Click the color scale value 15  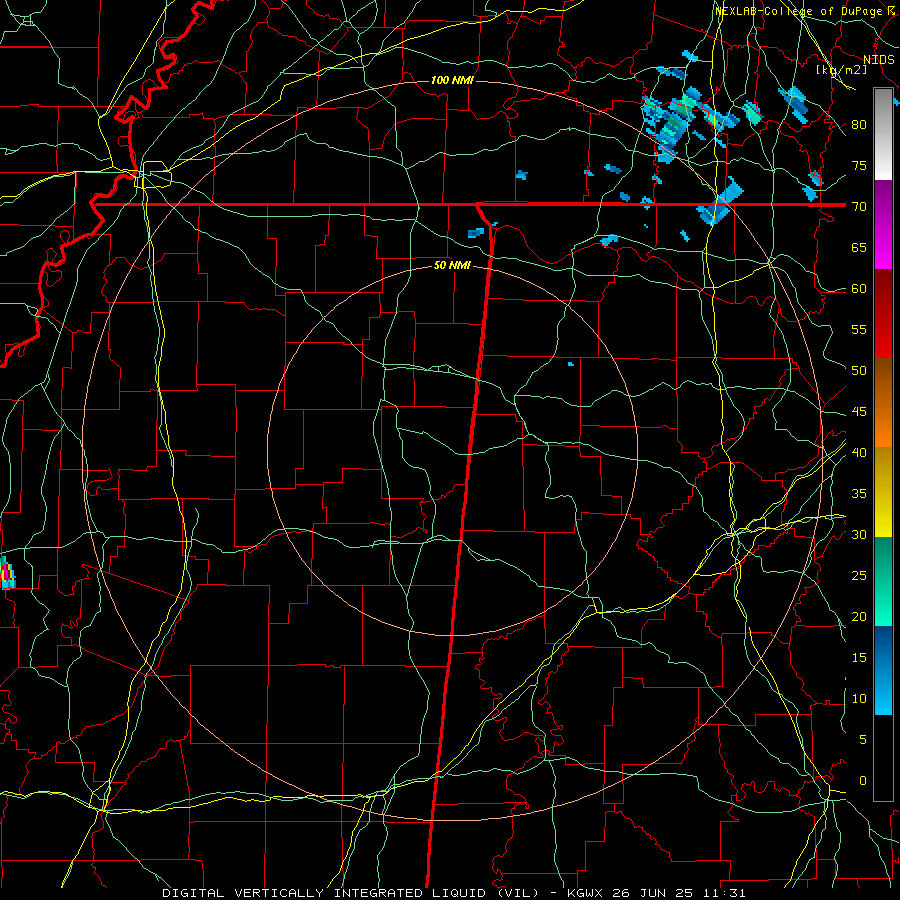859,657
